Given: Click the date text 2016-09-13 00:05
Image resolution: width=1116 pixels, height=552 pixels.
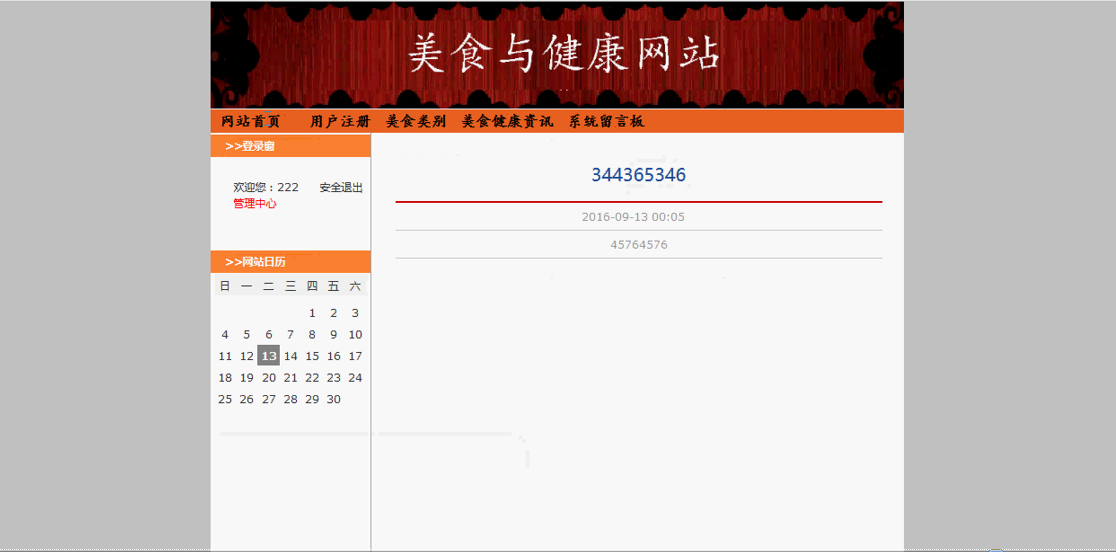Looking at the screenshot, I should (x=633, y=217).
